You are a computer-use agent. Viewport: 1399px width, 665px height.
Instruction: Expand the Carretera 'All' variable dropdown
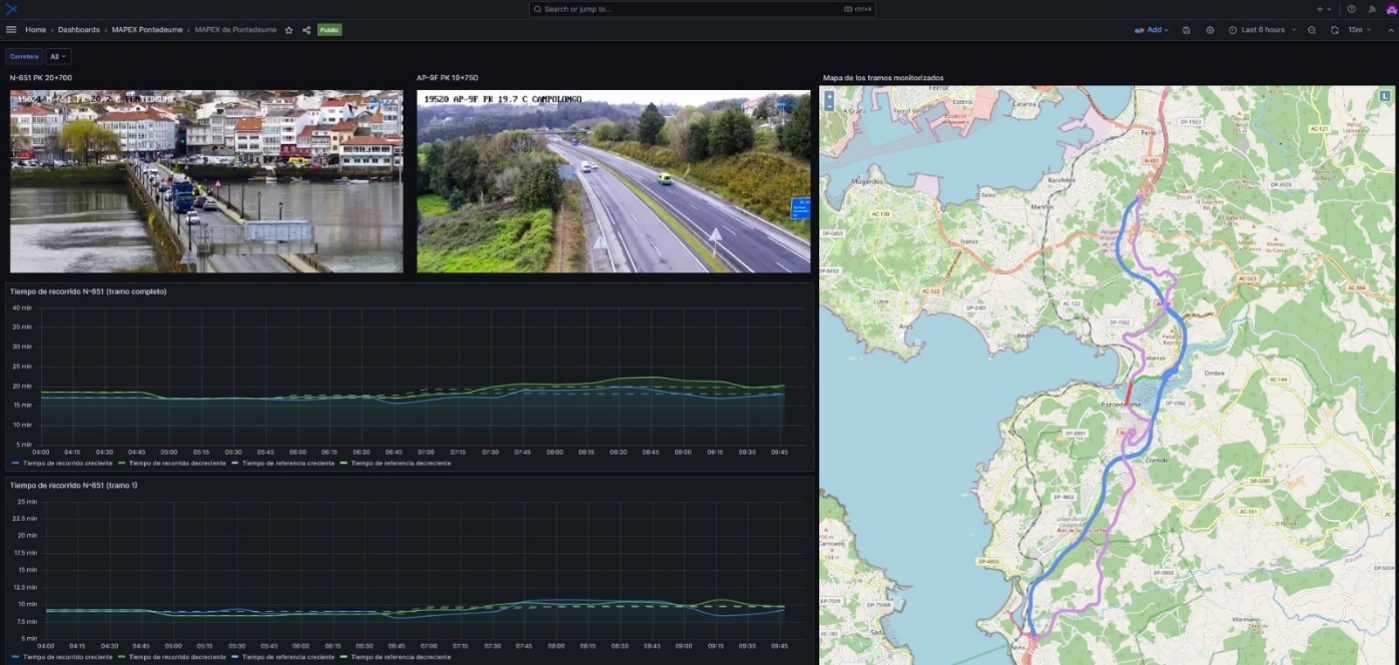coord(59,57)
